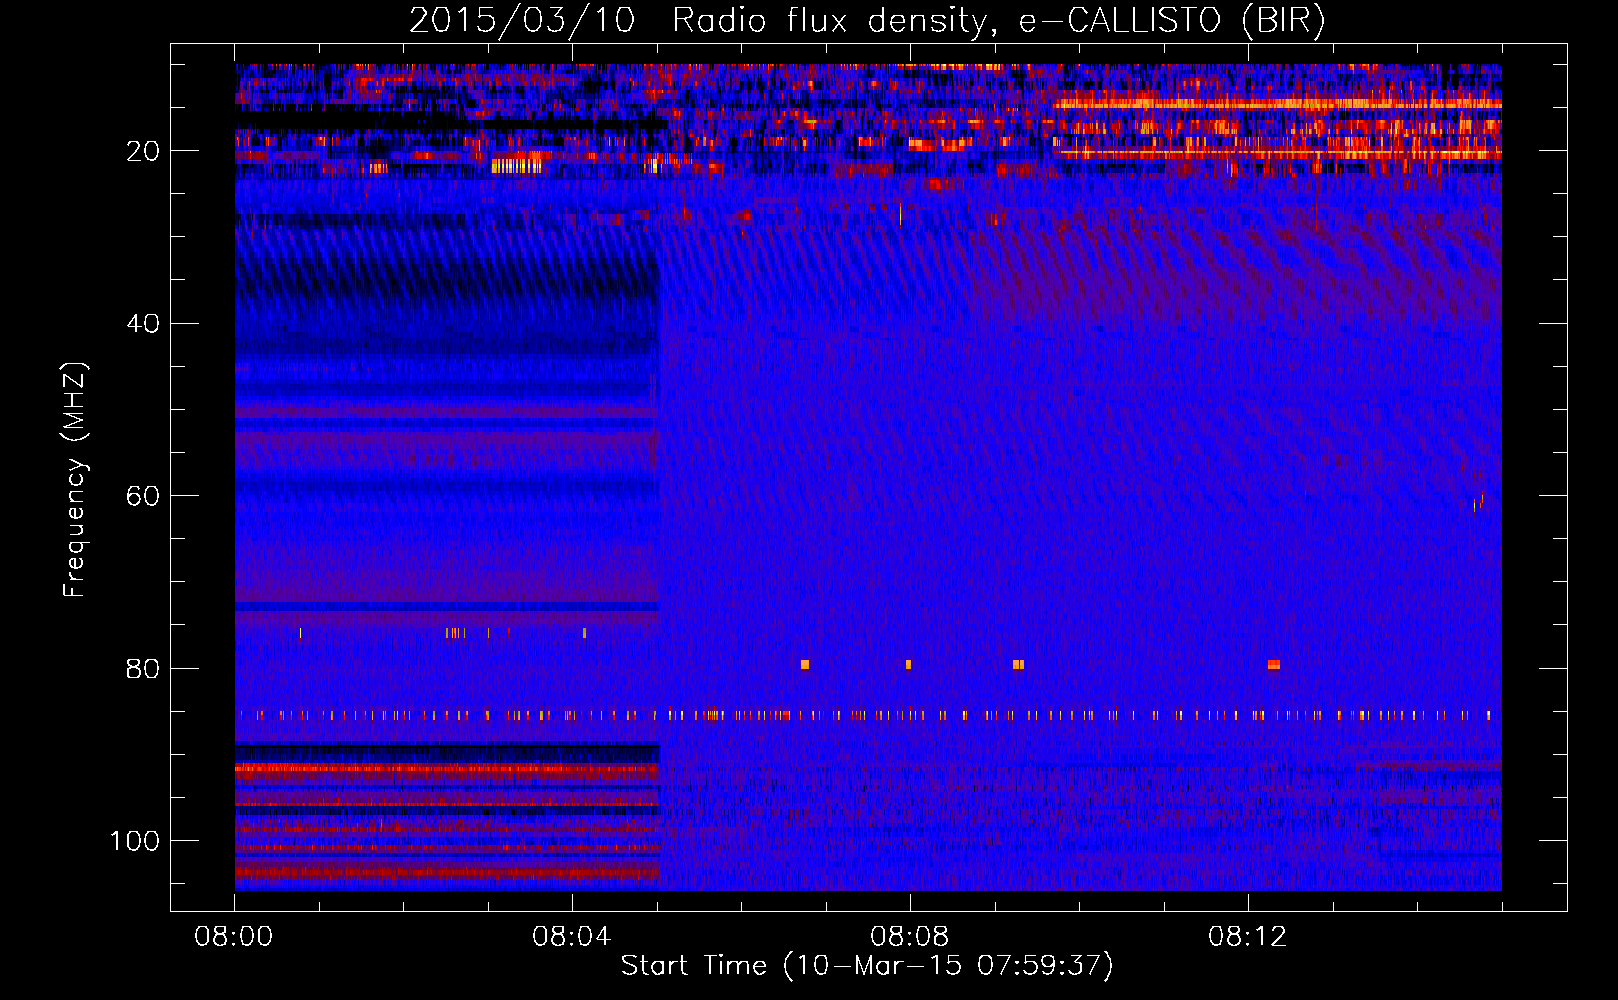Click the 'Start Time (10-Mar-15 07:59:37)' axis label

867,966
